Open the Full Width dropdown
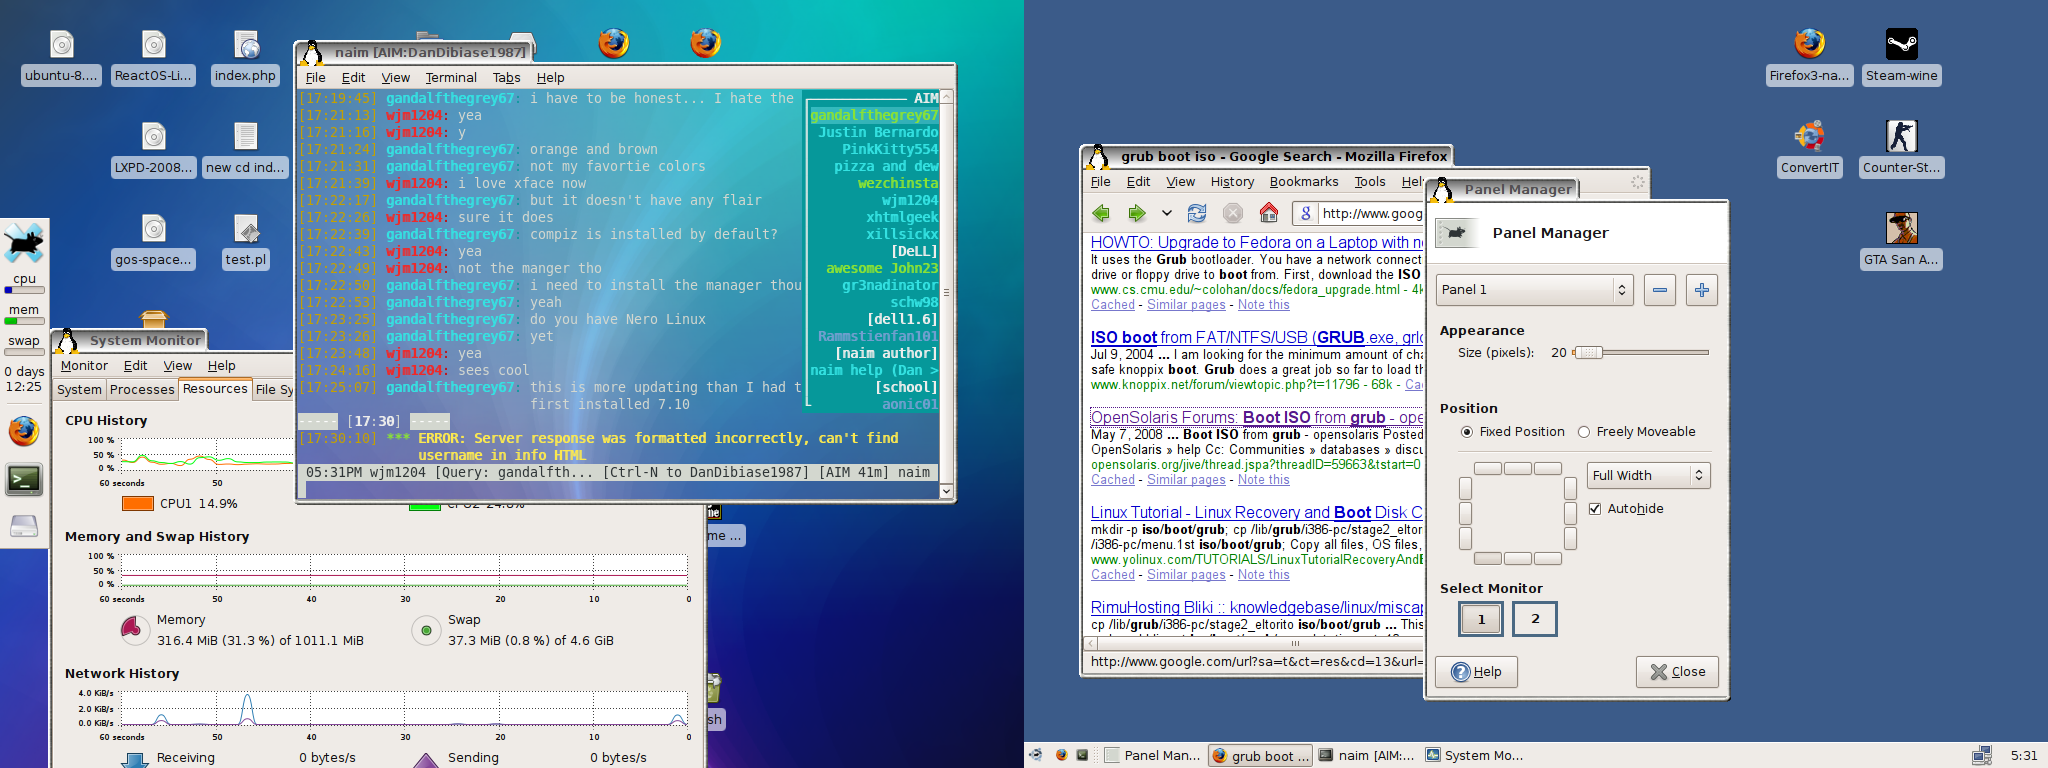 click(1648, 476)
